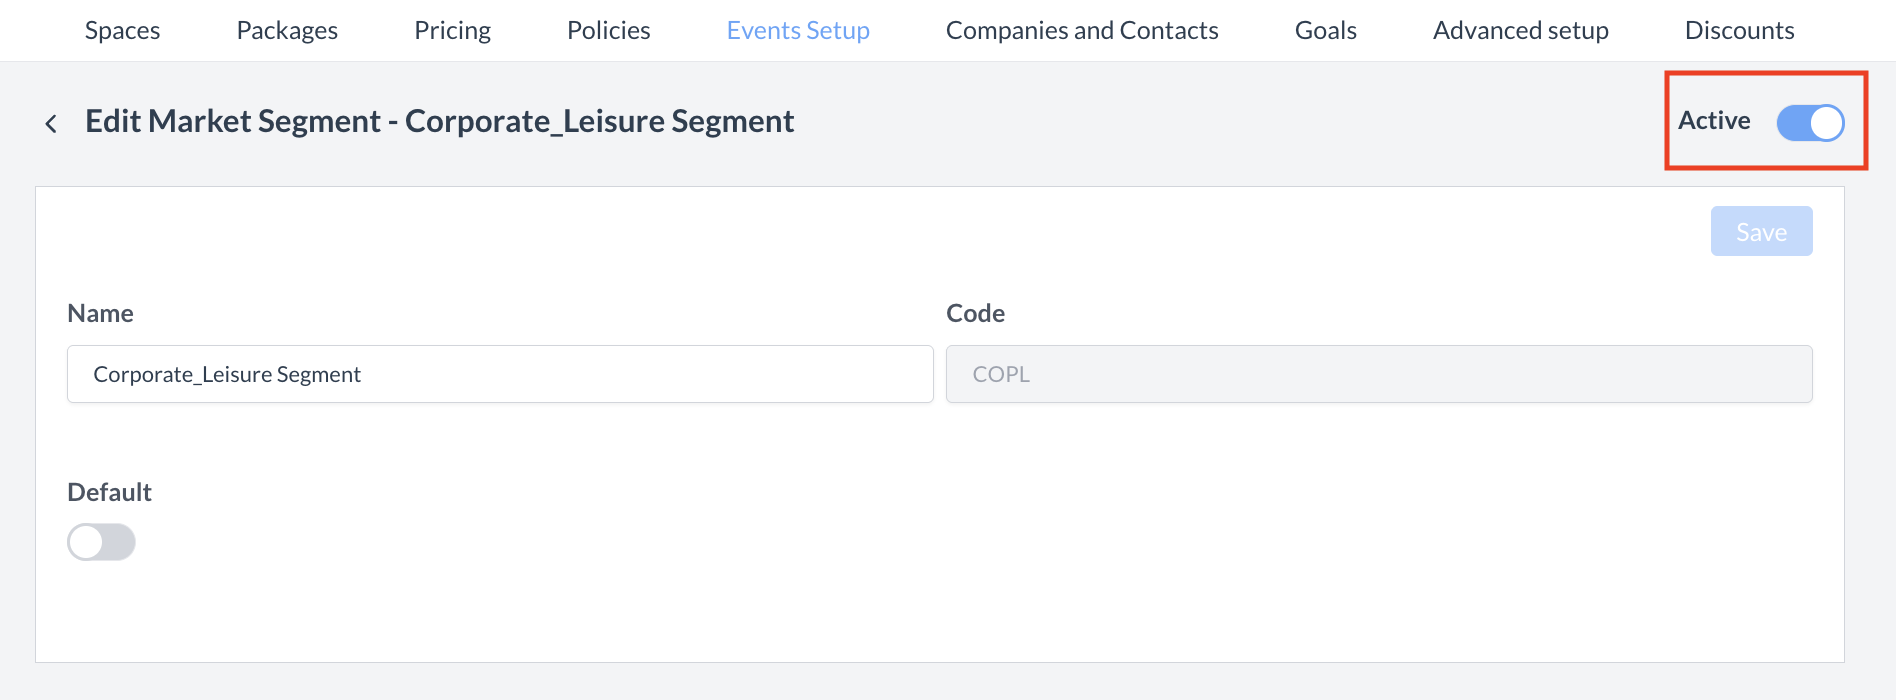Open the Spaces tab
This screenshot has height=700, width=1896.
[x=122, y=30]
